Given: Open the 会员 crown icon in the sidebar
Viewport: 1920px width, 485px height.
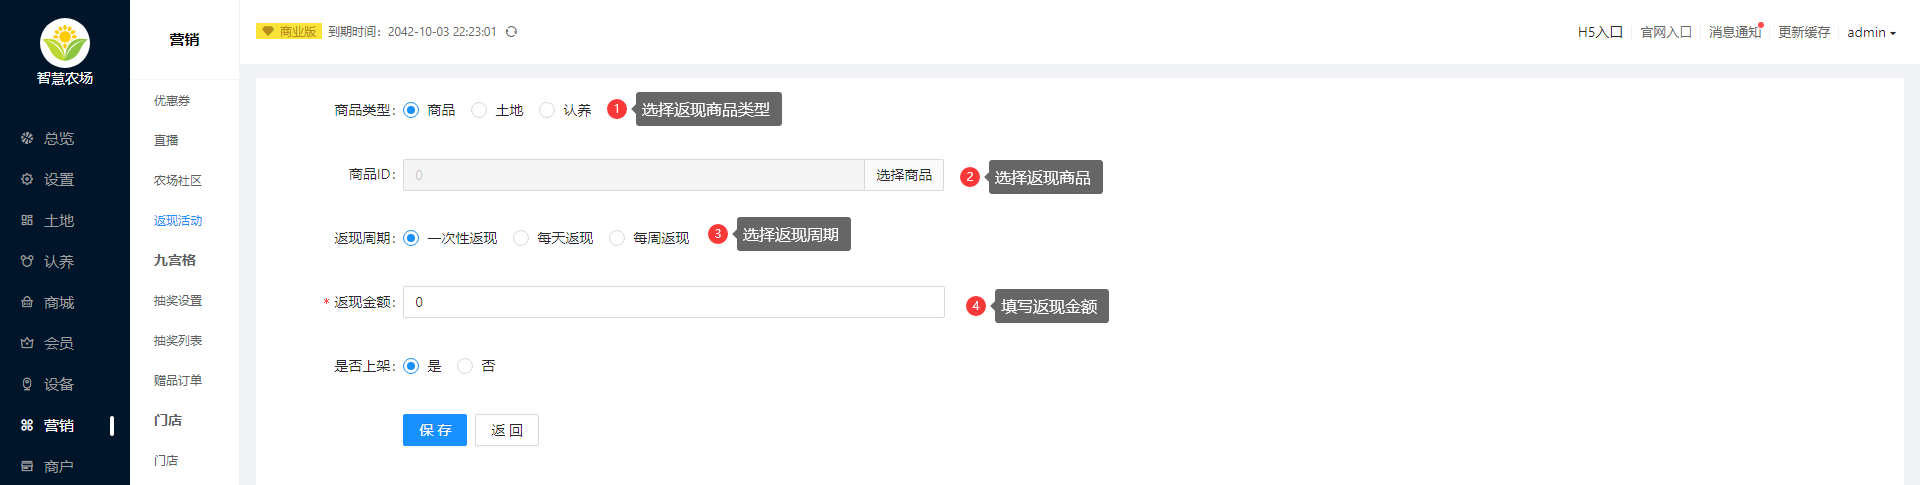Looking at the screenshot, I should [x=27, y=343].
